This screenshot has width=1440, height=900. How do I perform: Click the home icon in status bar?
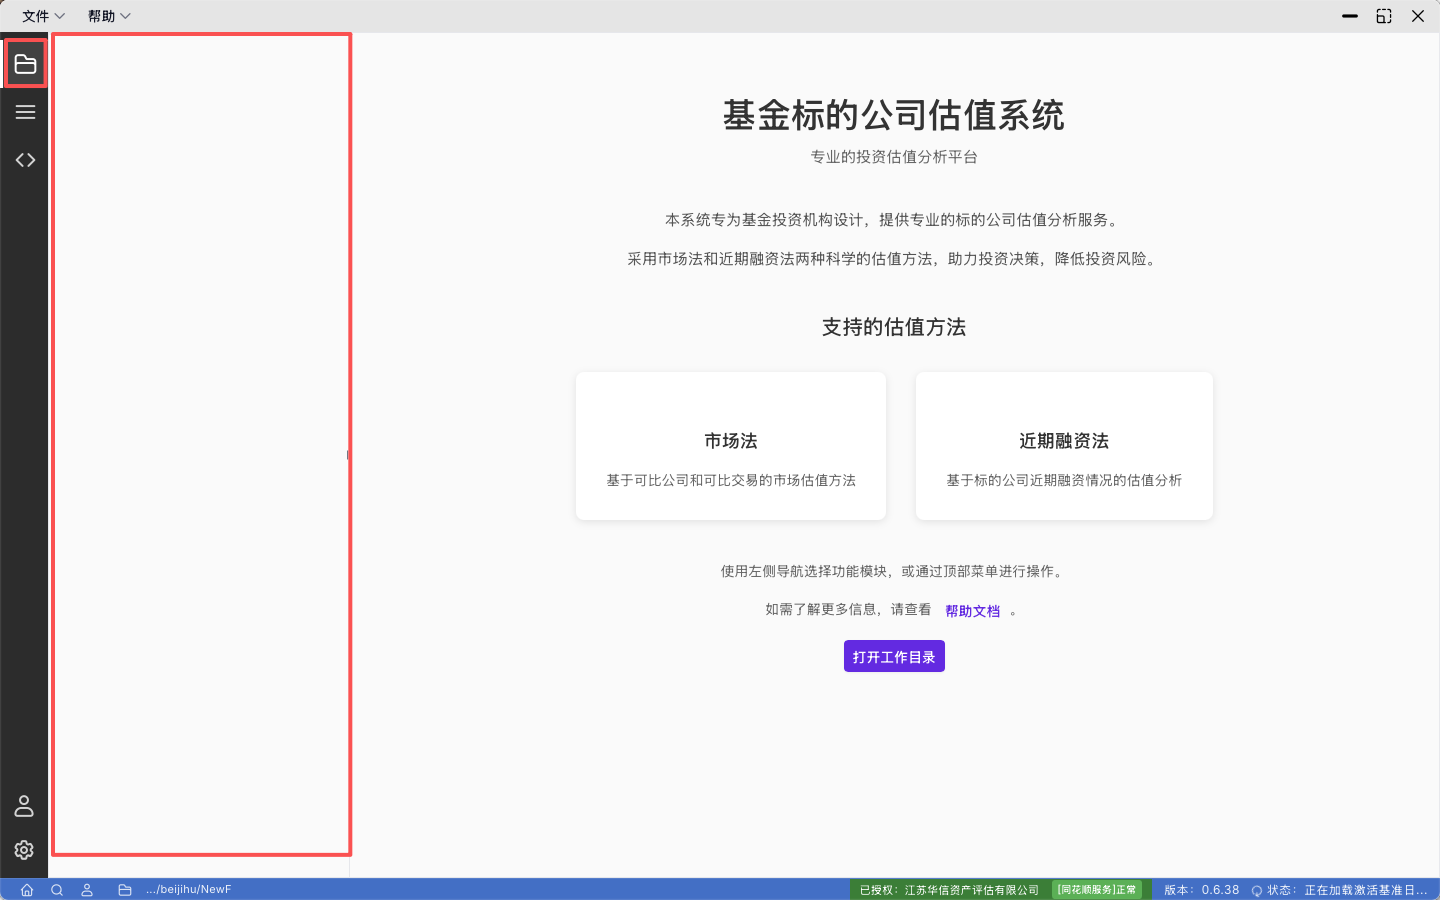coord(27,890)
